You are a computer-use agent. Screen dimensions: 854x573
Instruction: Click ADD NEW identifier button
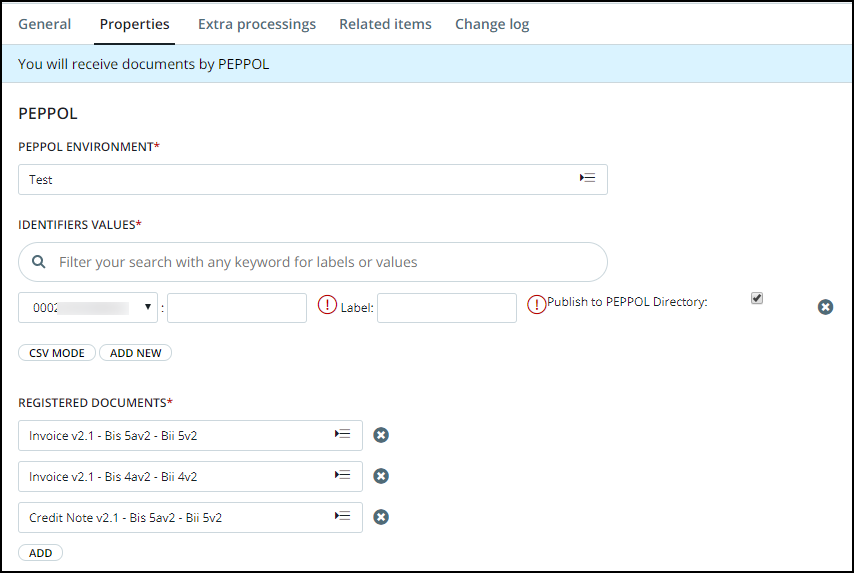[x=136, y=353]
